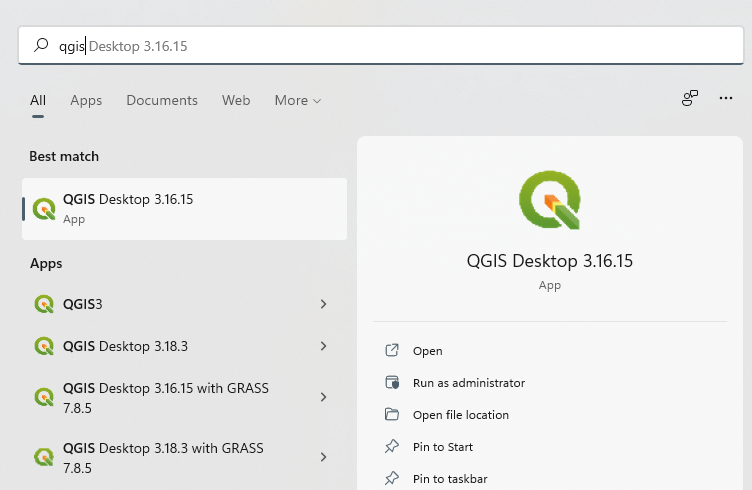Click the QGIS icon in best match row
The width and height of the screenshot is (752, 490).
tap(44, 209)
